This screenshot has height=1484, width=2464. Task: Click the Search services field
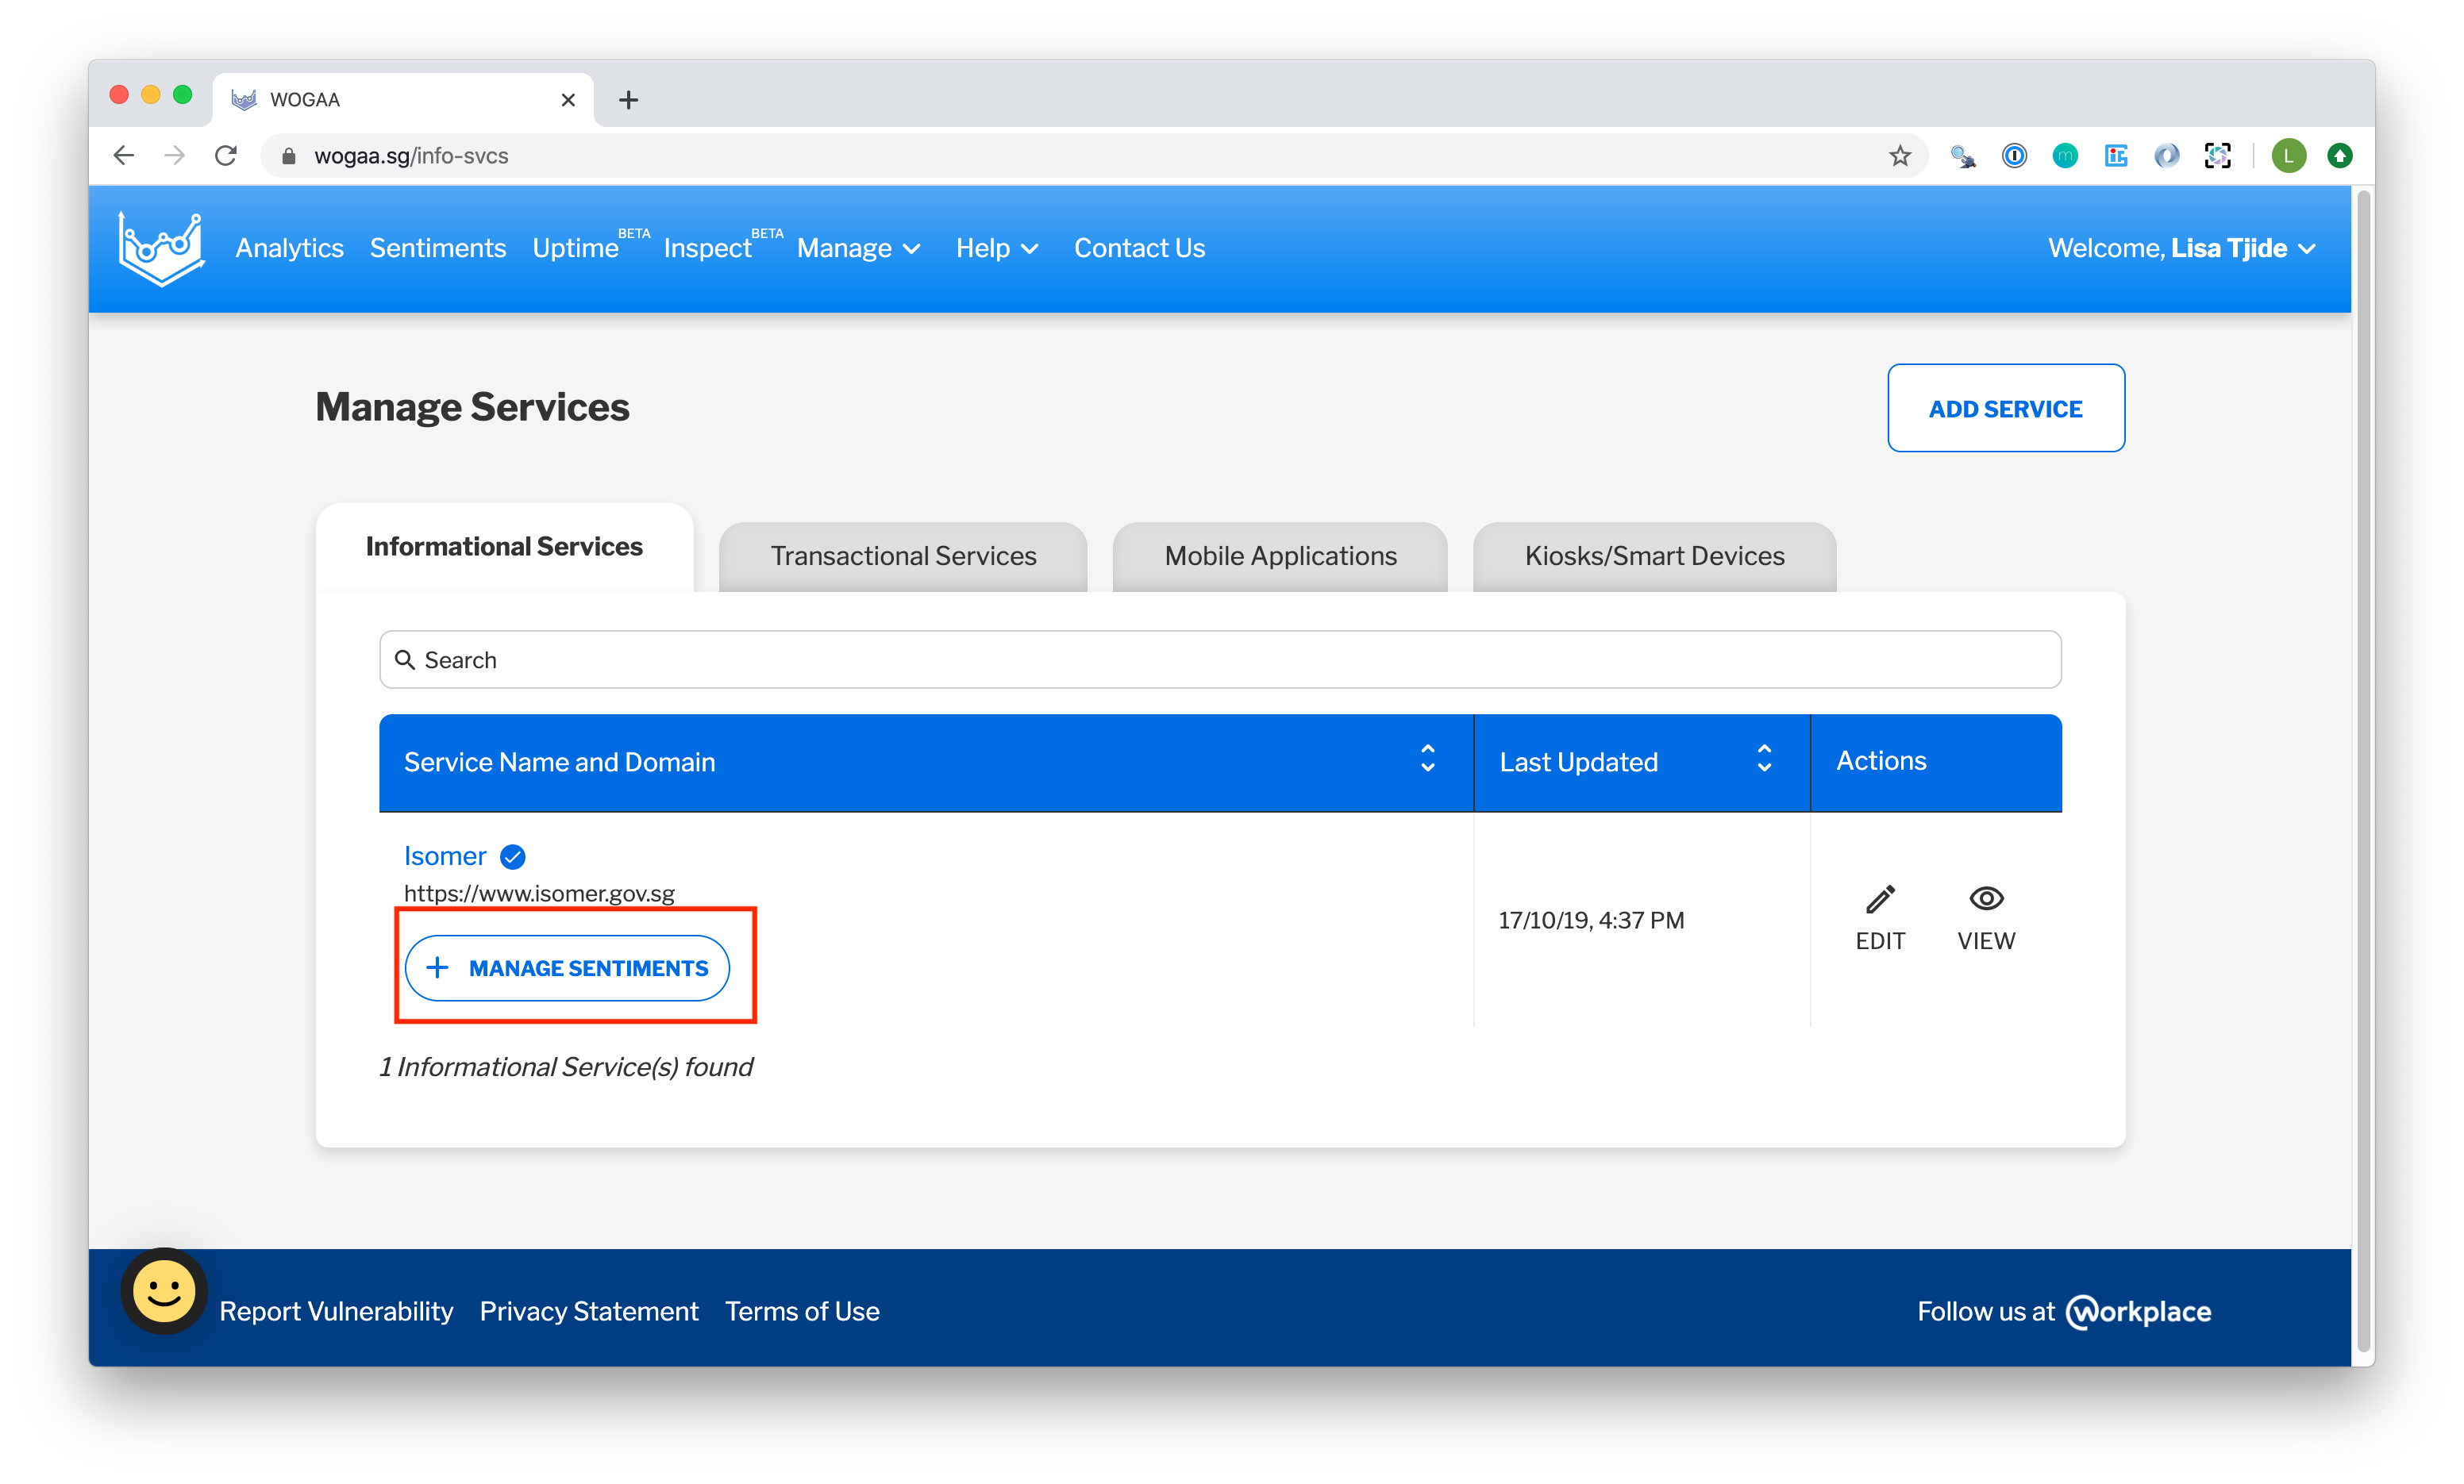[x=1220, y=660]
